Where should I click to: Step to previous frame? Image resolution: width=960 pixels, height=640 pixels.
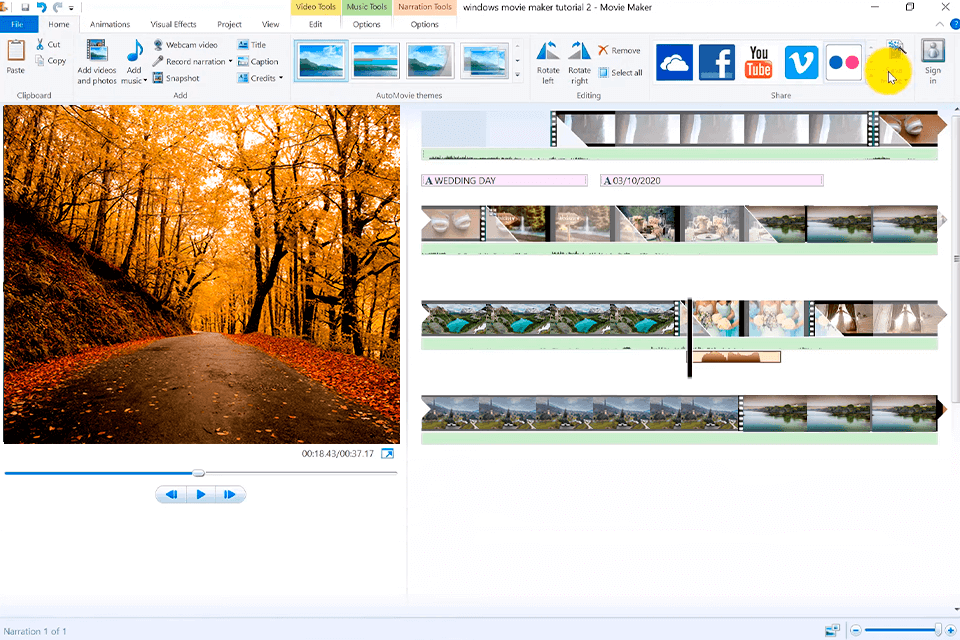171,494
